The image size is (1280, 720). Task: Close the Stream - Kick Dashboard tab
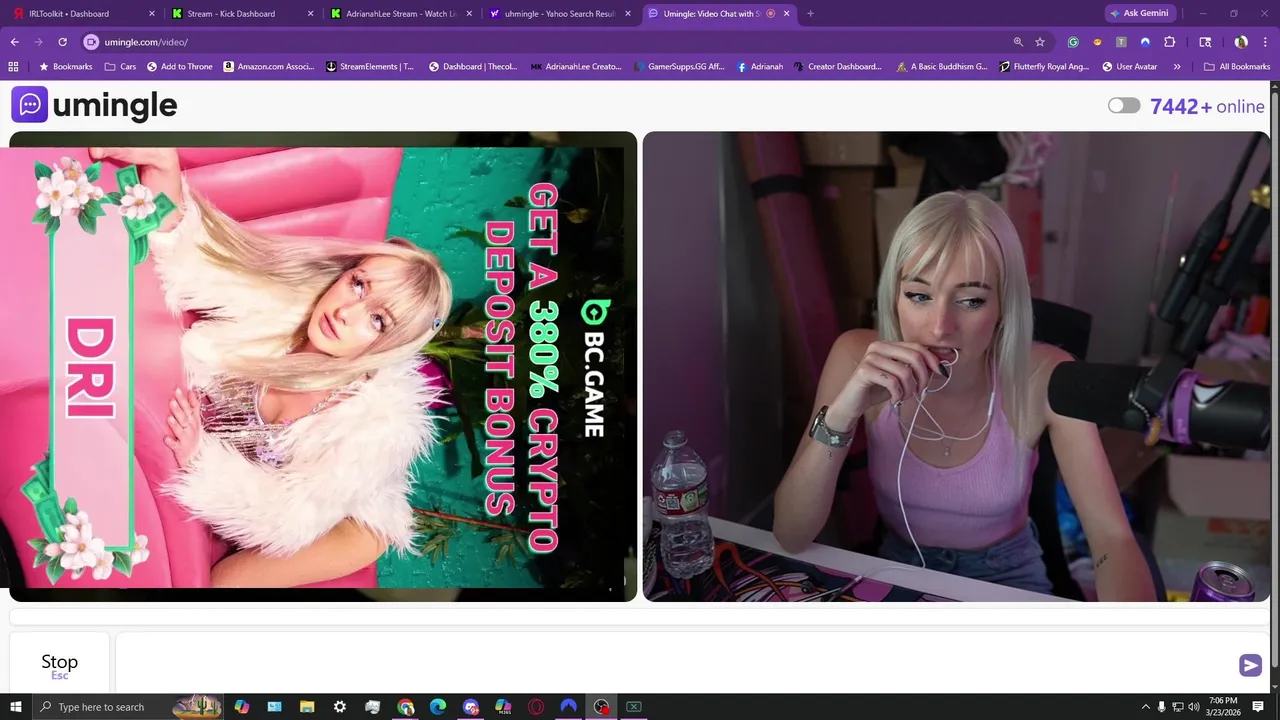(x=310, y=14)
